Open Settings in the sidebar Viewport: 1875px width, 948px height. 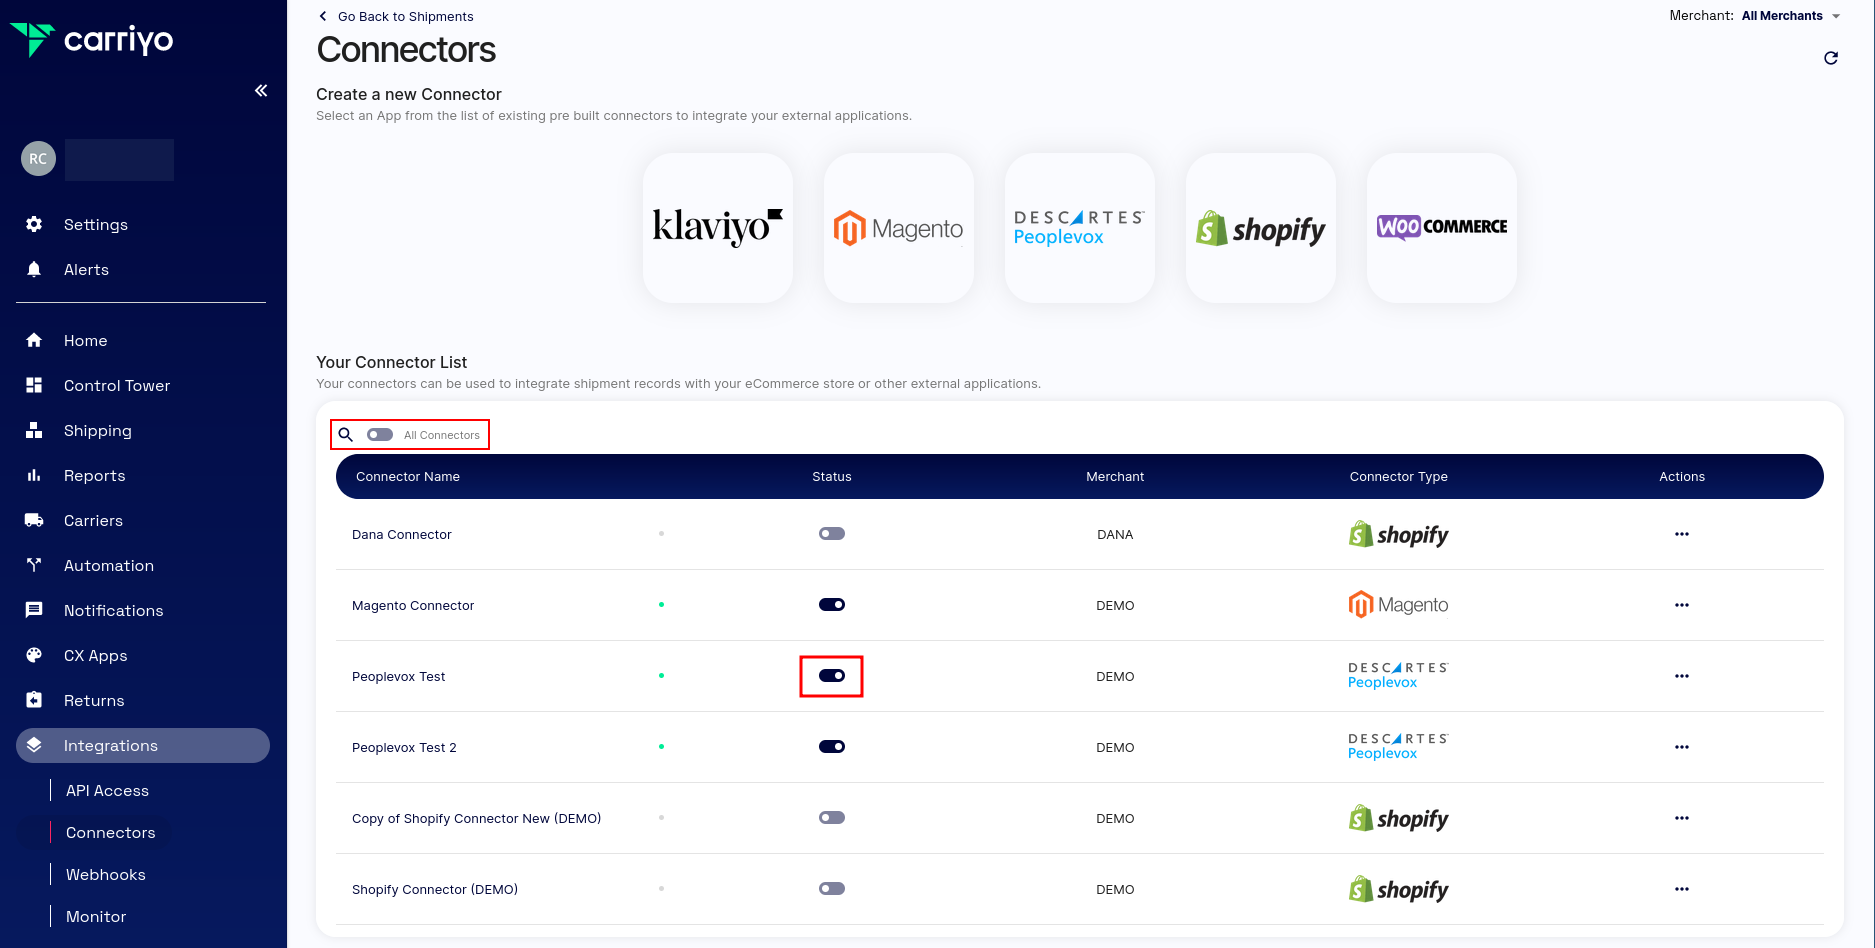click(96, 224)
